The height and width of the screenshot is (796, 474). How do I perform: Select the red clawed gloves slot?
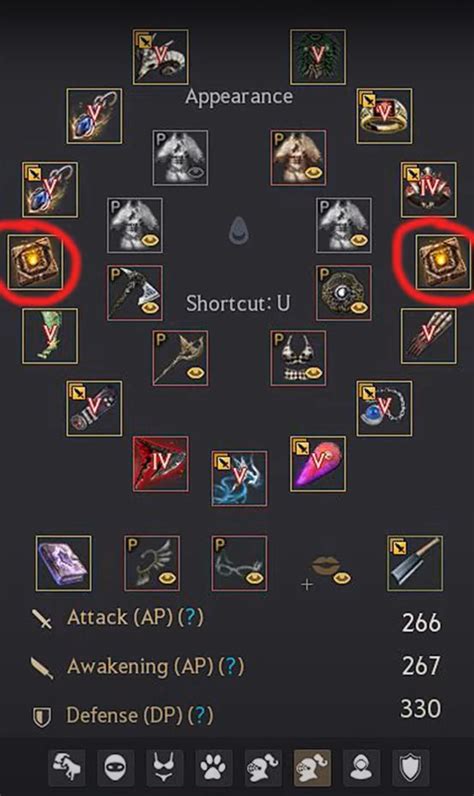pyautogui.click(x=429, y=336)
